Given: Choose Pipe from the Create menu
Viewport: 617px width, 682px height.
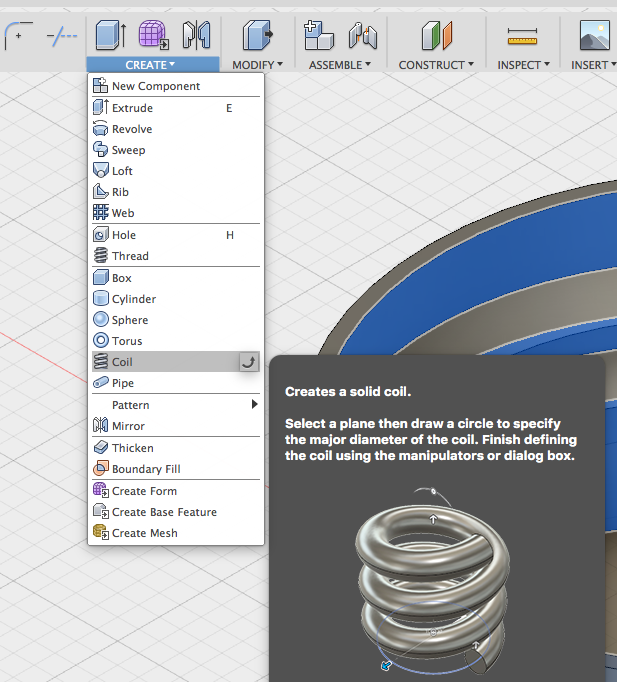Looking at the screenshot, I should (176, 383).
